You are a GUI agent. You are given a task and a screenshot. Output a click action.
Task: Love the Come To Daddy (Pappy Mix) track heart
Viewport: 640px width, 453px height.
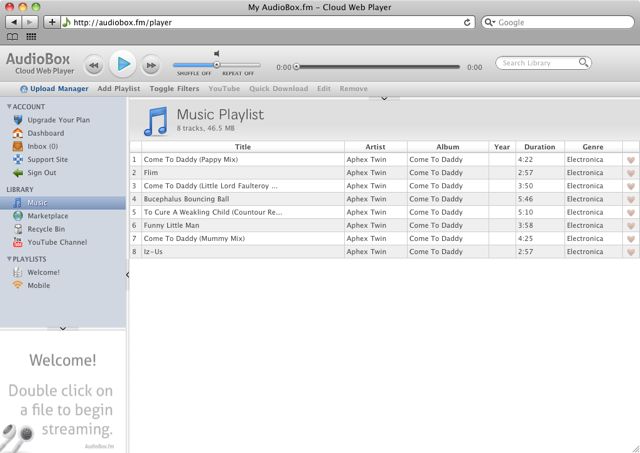pyautogui.click(x=631, y=160)
